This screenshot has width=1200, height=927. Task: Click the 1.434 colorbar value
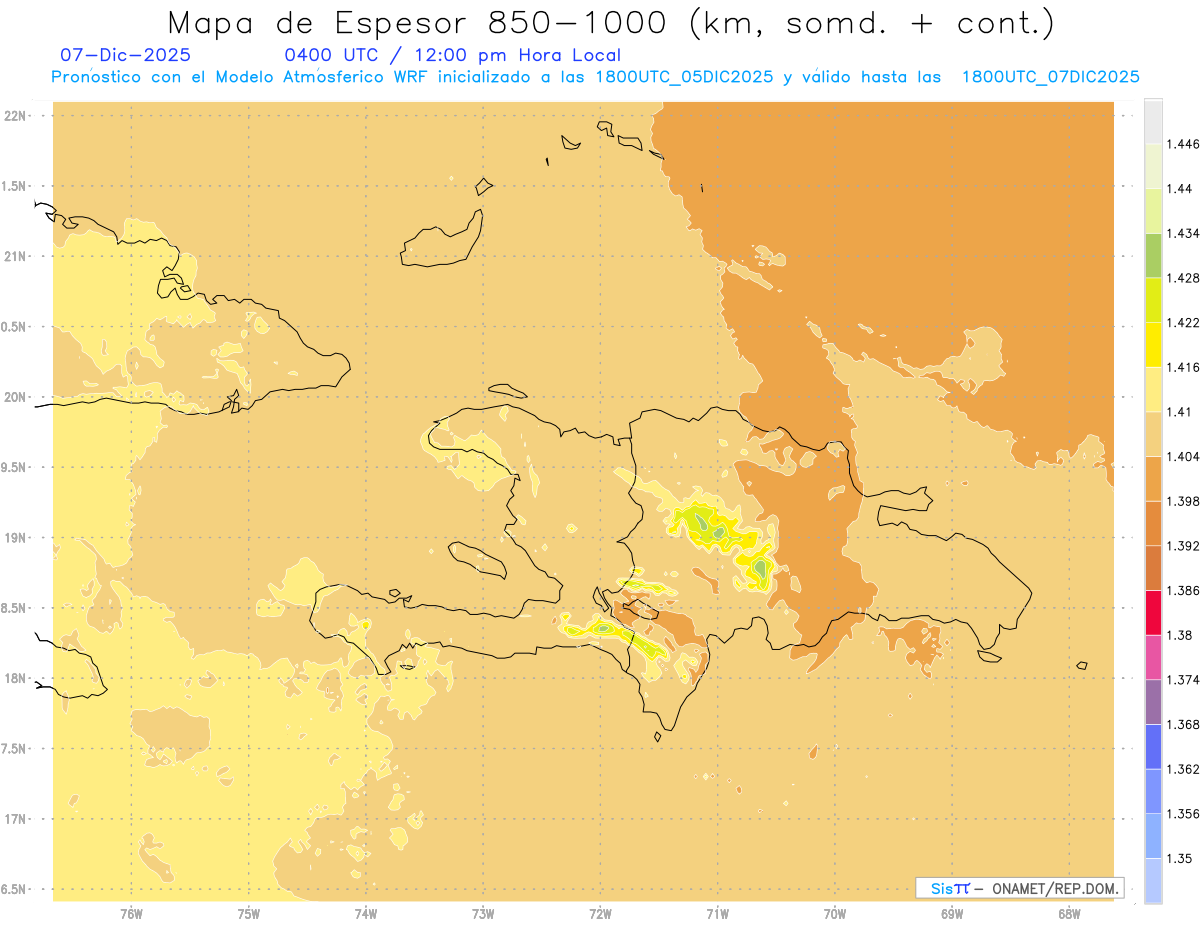coord(1183,233)
